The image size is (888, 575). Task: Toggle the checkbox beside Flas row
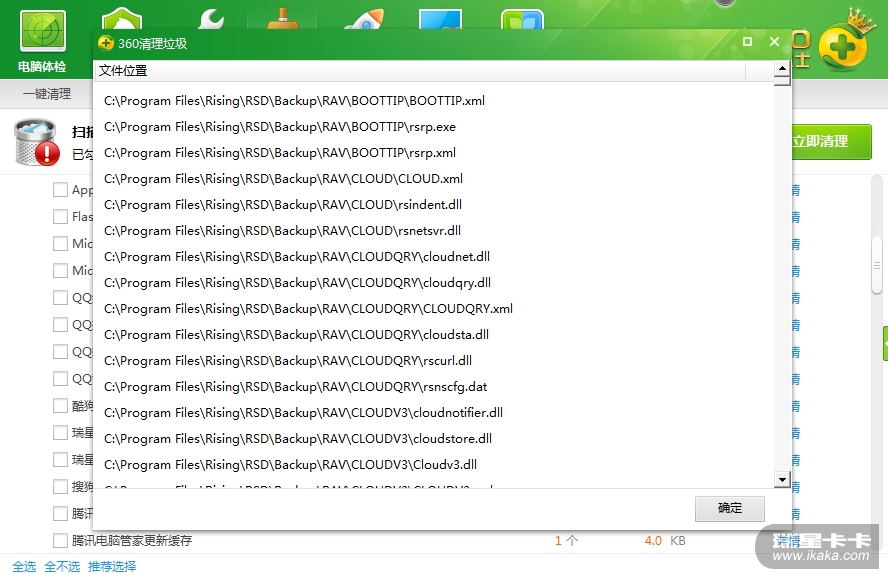point(60,216)
